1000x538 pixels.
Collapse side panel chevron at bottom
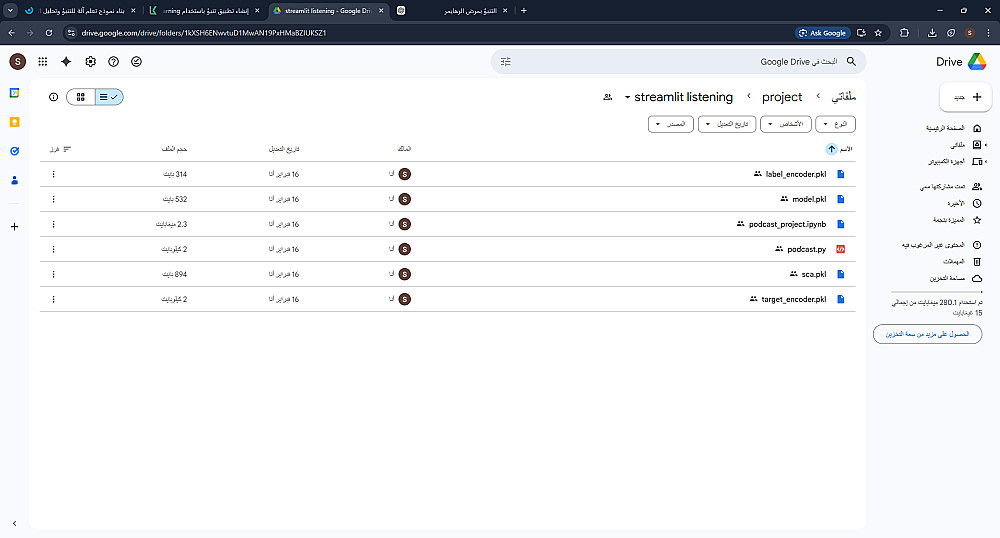pos(15,523)
